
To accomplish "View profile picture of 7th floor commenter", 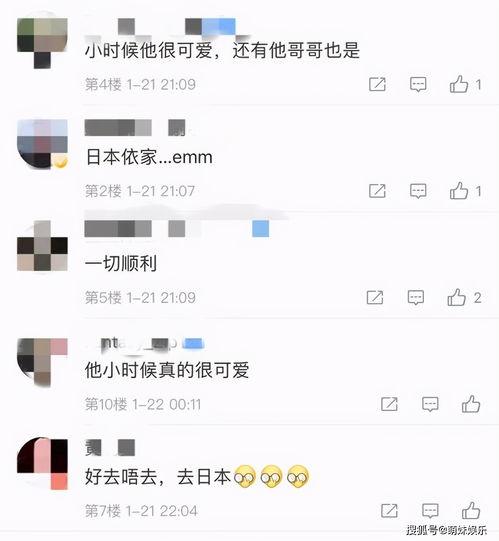I will pyautogui.click(x=42, y=463).
